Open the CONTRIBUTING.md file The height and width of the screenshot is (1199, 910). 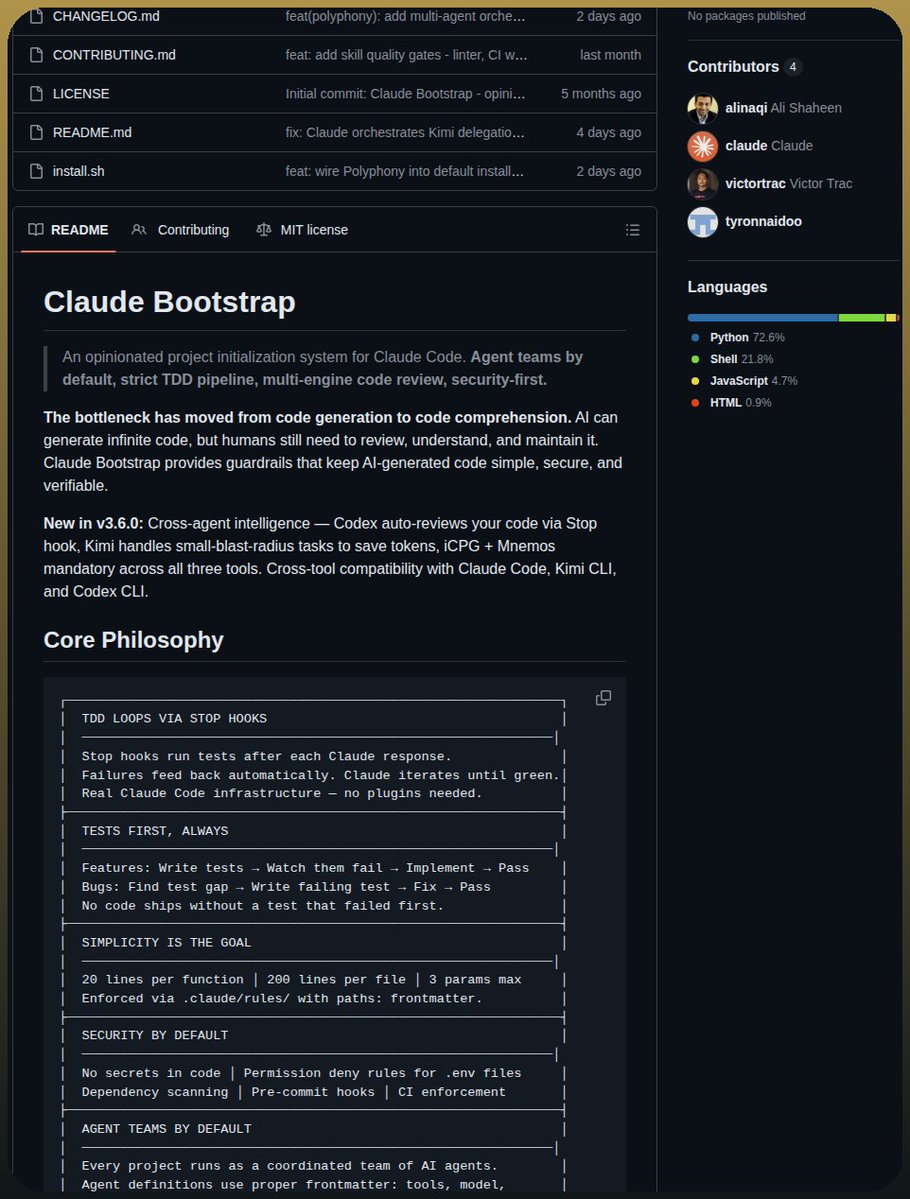tap(114, 55)
